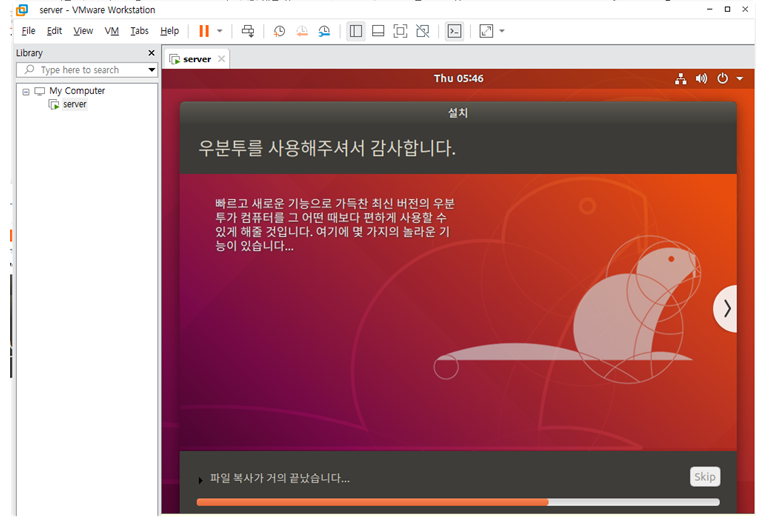The height and width of the screenshot is (520, 774).
Task: Open the Ubuntu network status icon
Action: [x=681, y=79]
